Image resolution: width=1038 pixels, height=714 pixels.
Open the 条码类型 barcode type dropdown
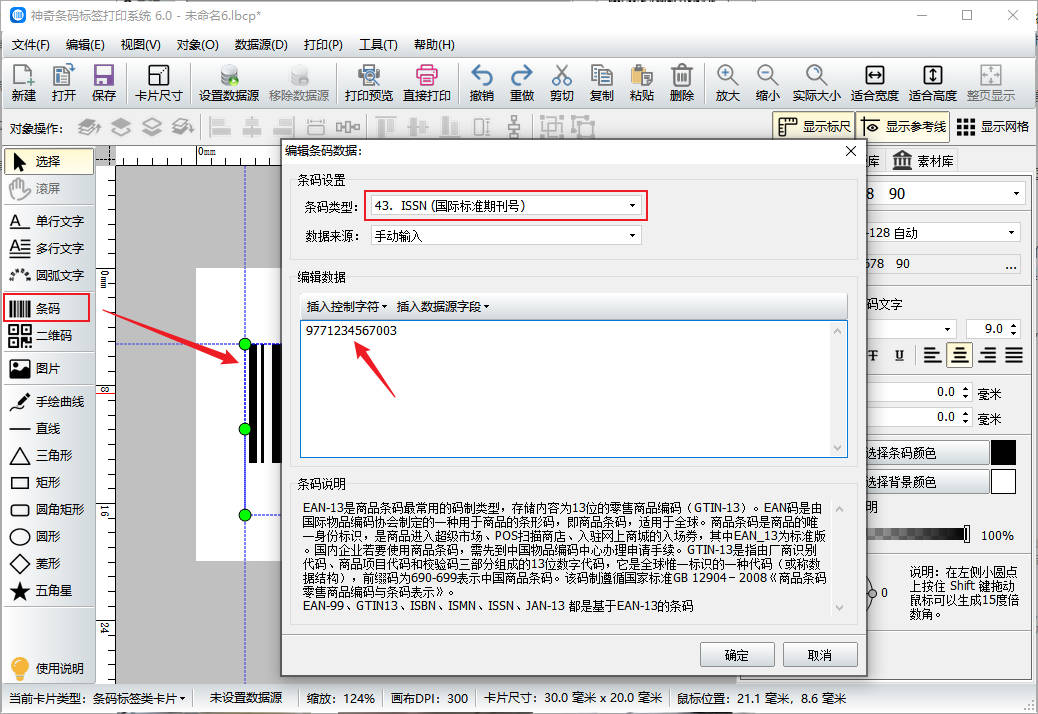pos(505,205)
